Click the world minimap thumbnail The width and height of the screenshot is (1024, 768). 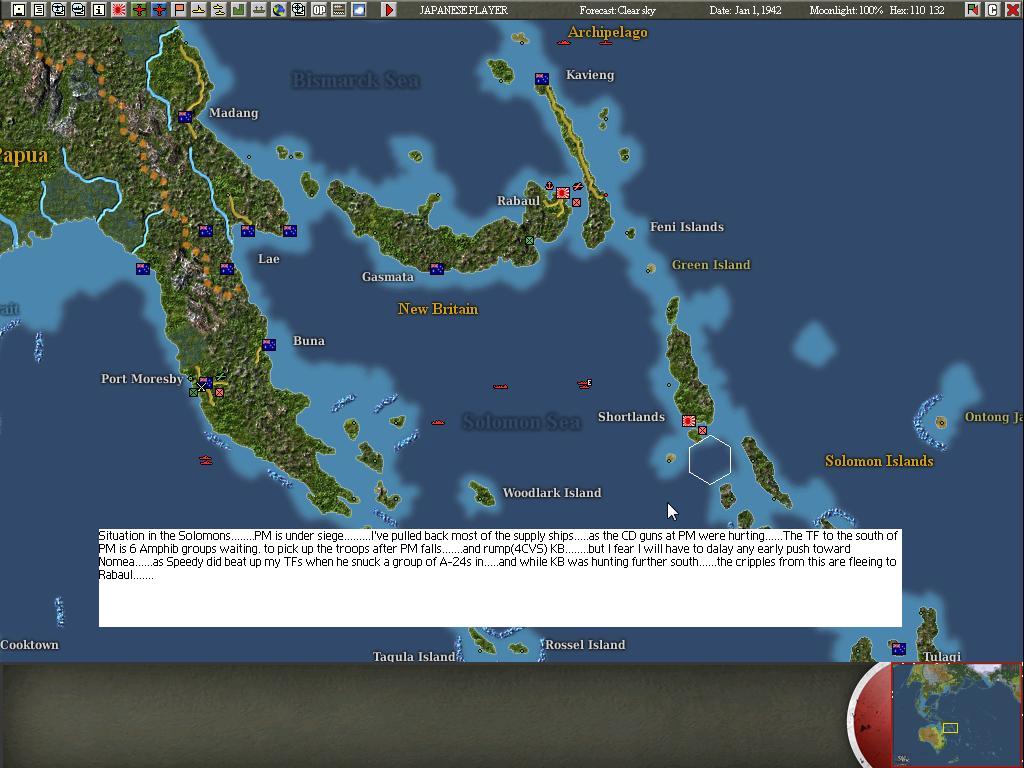[x=957, y=714]
